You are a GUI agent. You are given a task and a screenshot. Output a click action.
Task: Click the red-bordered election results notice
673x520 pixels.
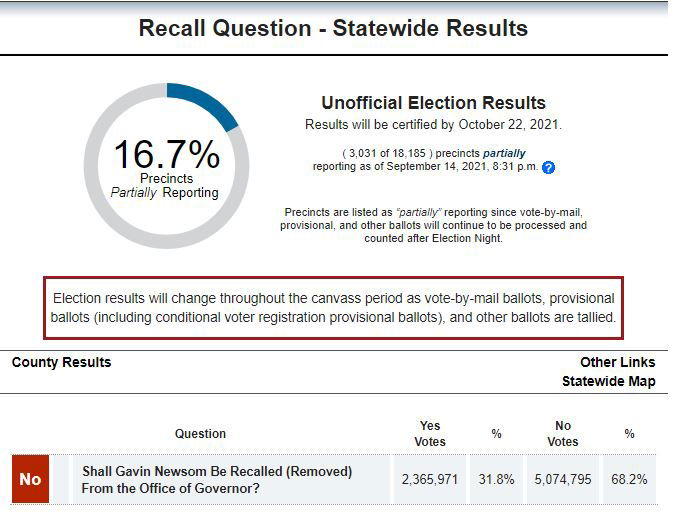click(334, 308)
